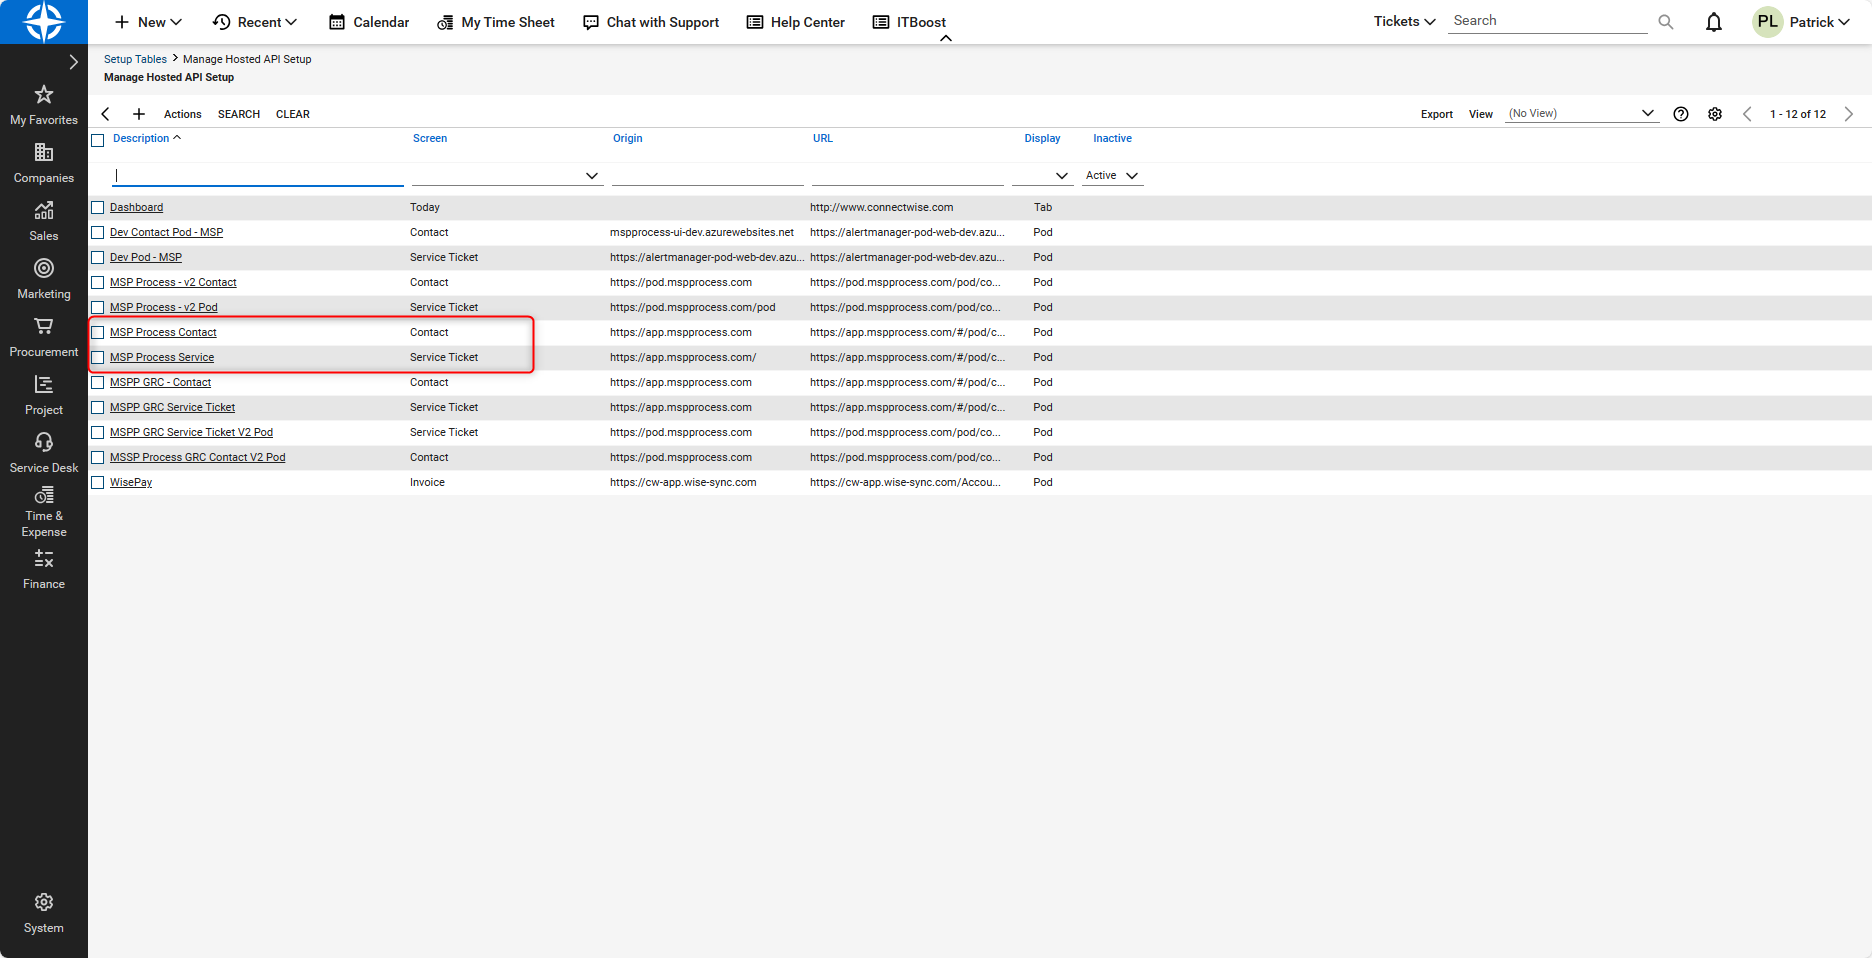The width and height of the screenshot is (1872, 958).
Task: Open the Service Desk headset module
Action: pos(44,454)
